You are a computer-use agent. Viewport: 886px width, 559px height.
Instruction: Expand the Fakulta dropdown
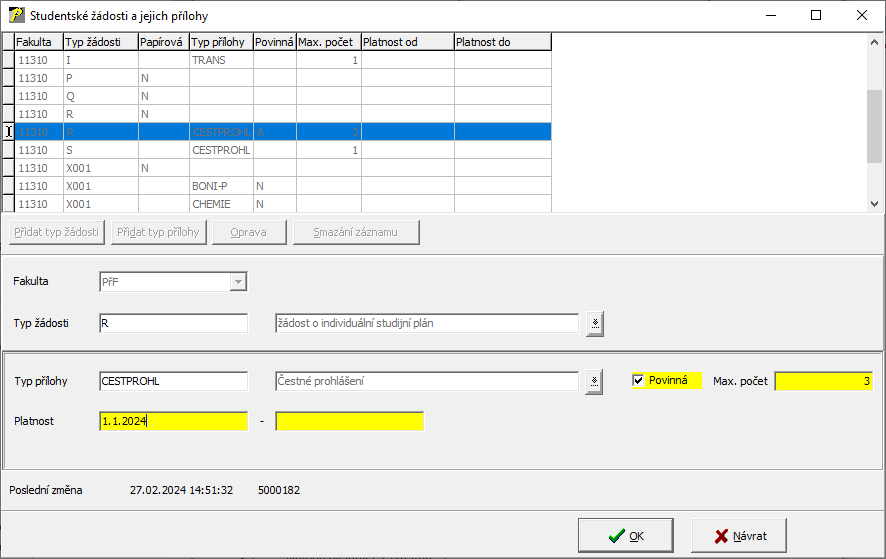(x=238, y=282)
